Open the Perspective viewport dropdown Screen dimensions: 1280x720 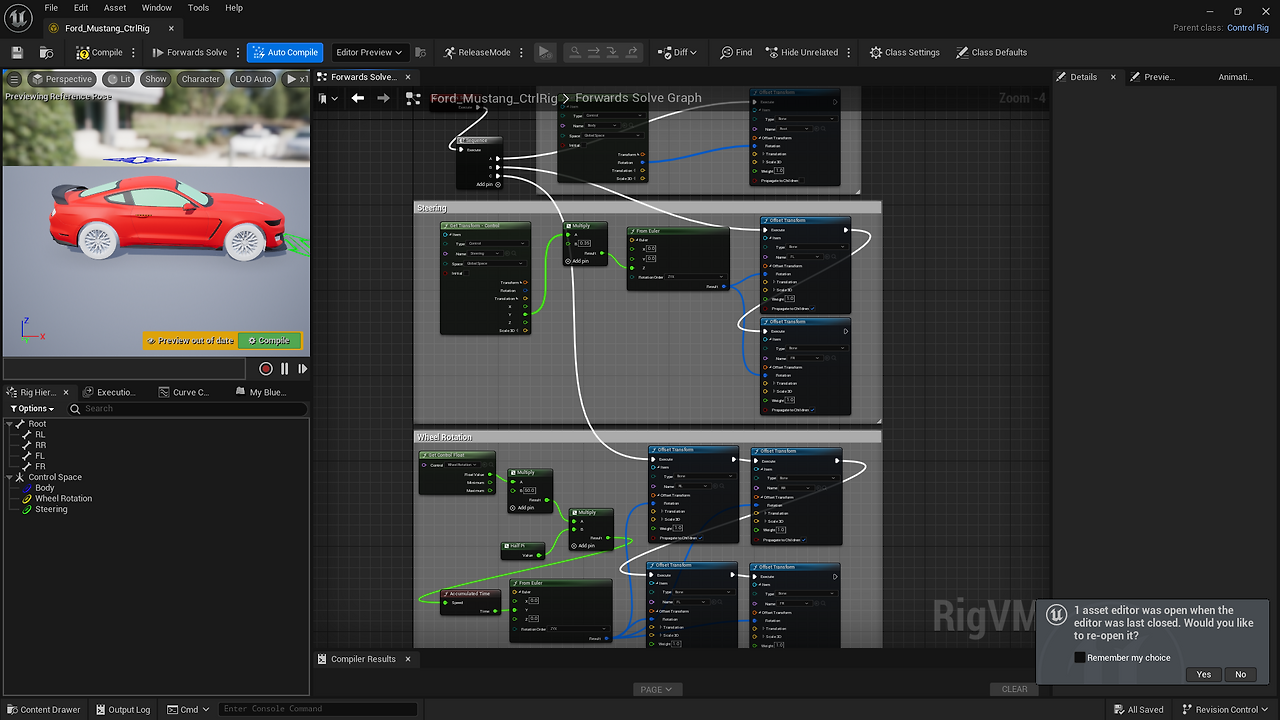coord(62,78)
